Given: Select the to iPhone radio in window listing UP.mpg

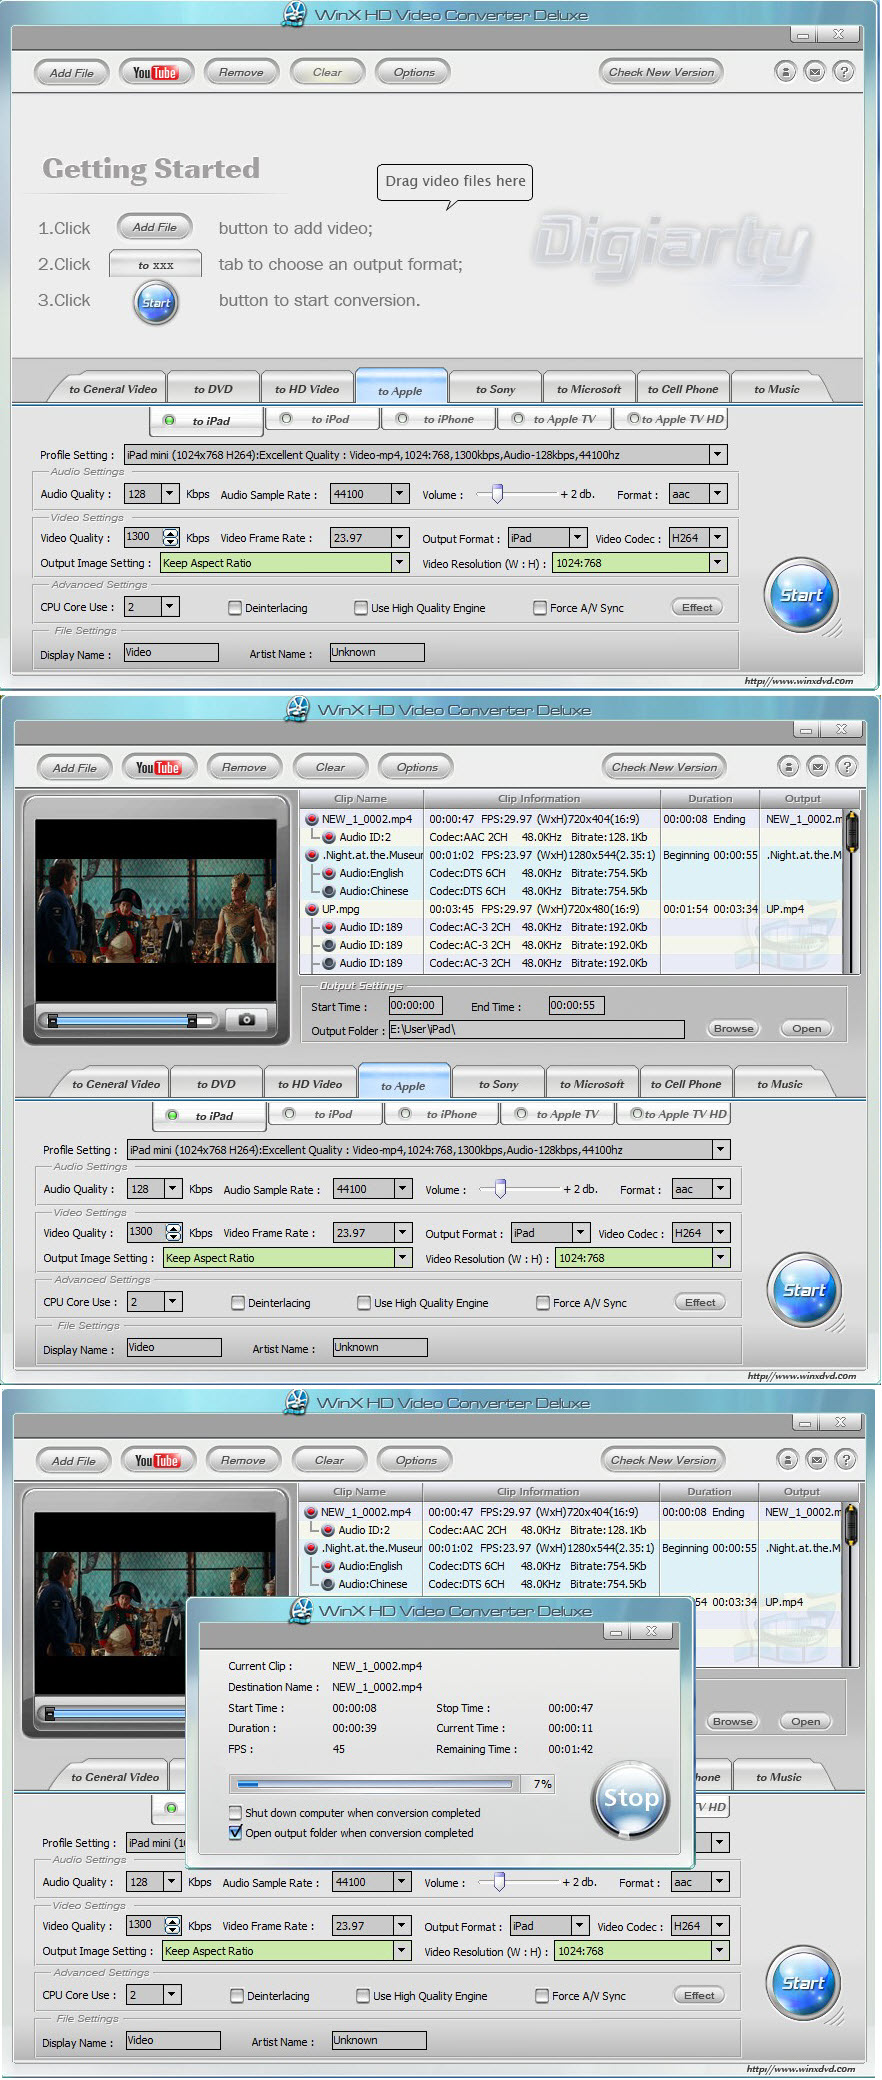Looking at the screenshot, I should 405,1114.
